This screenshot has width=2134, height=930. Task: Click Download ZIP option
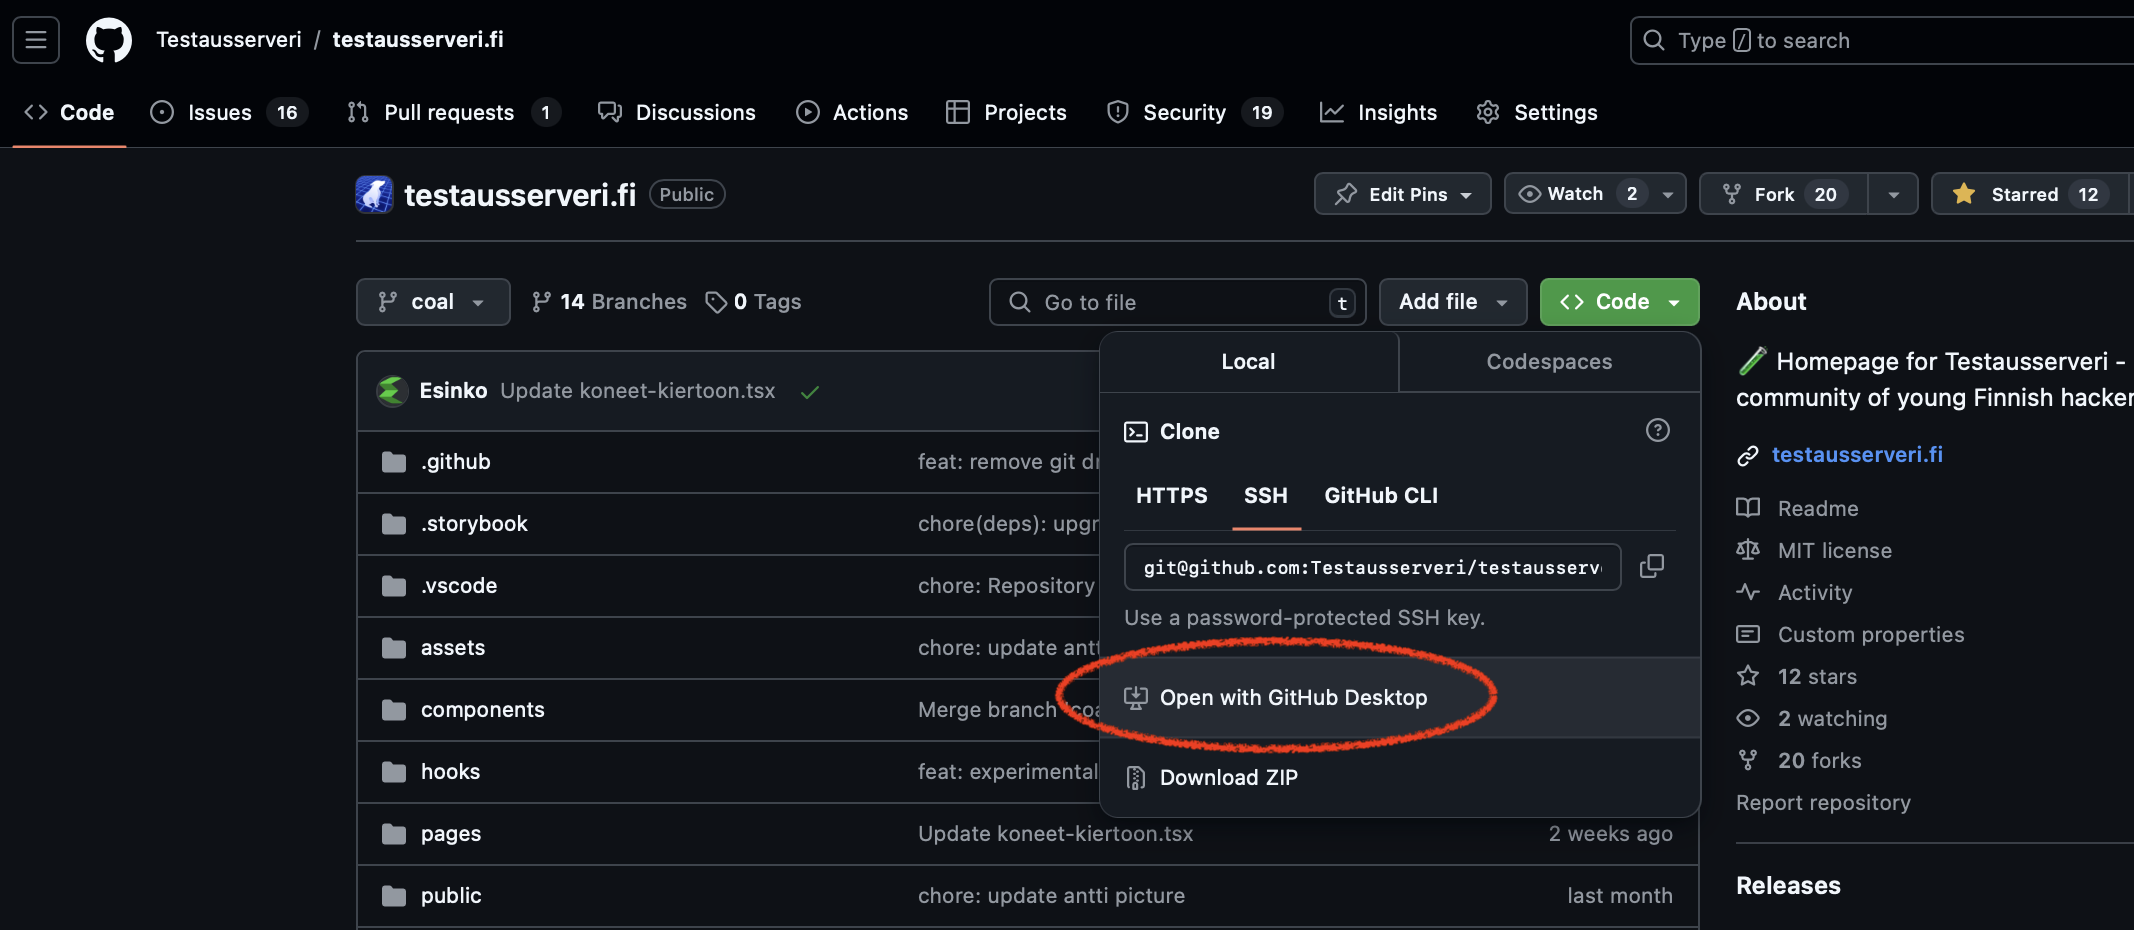click(x=1228, y=778)
